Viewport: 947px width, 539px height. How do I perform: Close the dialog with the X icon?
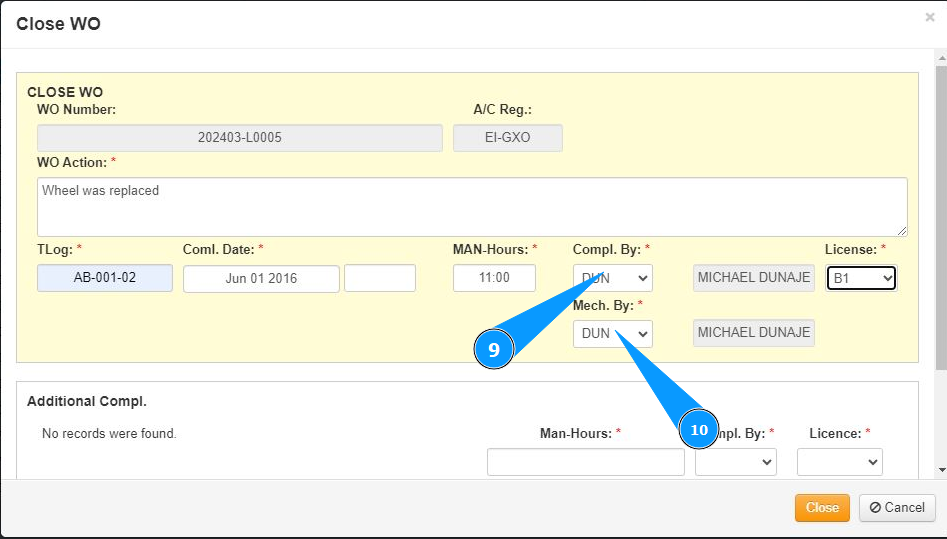point(930,17)
